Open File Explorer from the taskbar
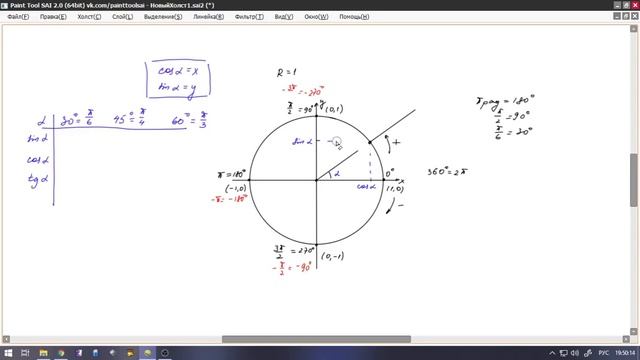The width and height of the screenshot is (640, 360). 43,353
